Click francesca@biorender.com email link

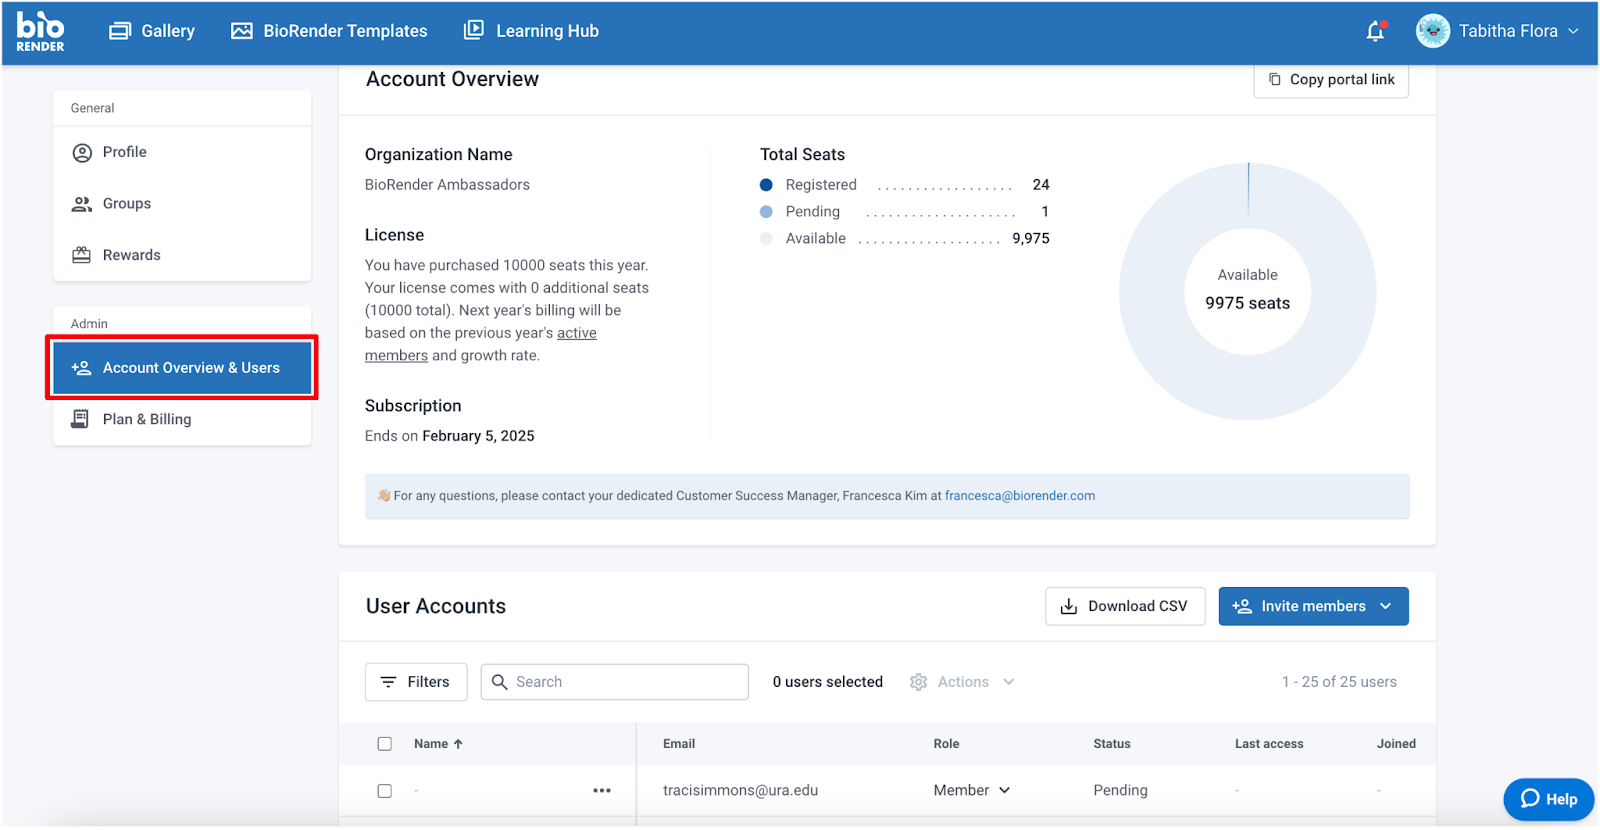pos(1019,496)
